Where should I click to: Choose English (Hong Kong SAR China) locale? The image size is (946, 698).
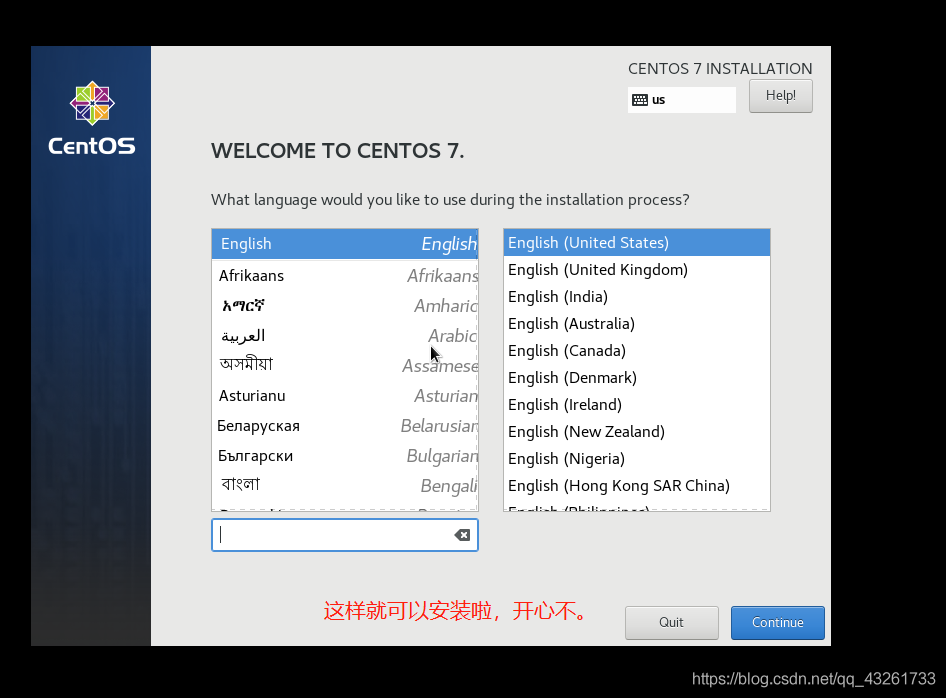tap(636, 486)
